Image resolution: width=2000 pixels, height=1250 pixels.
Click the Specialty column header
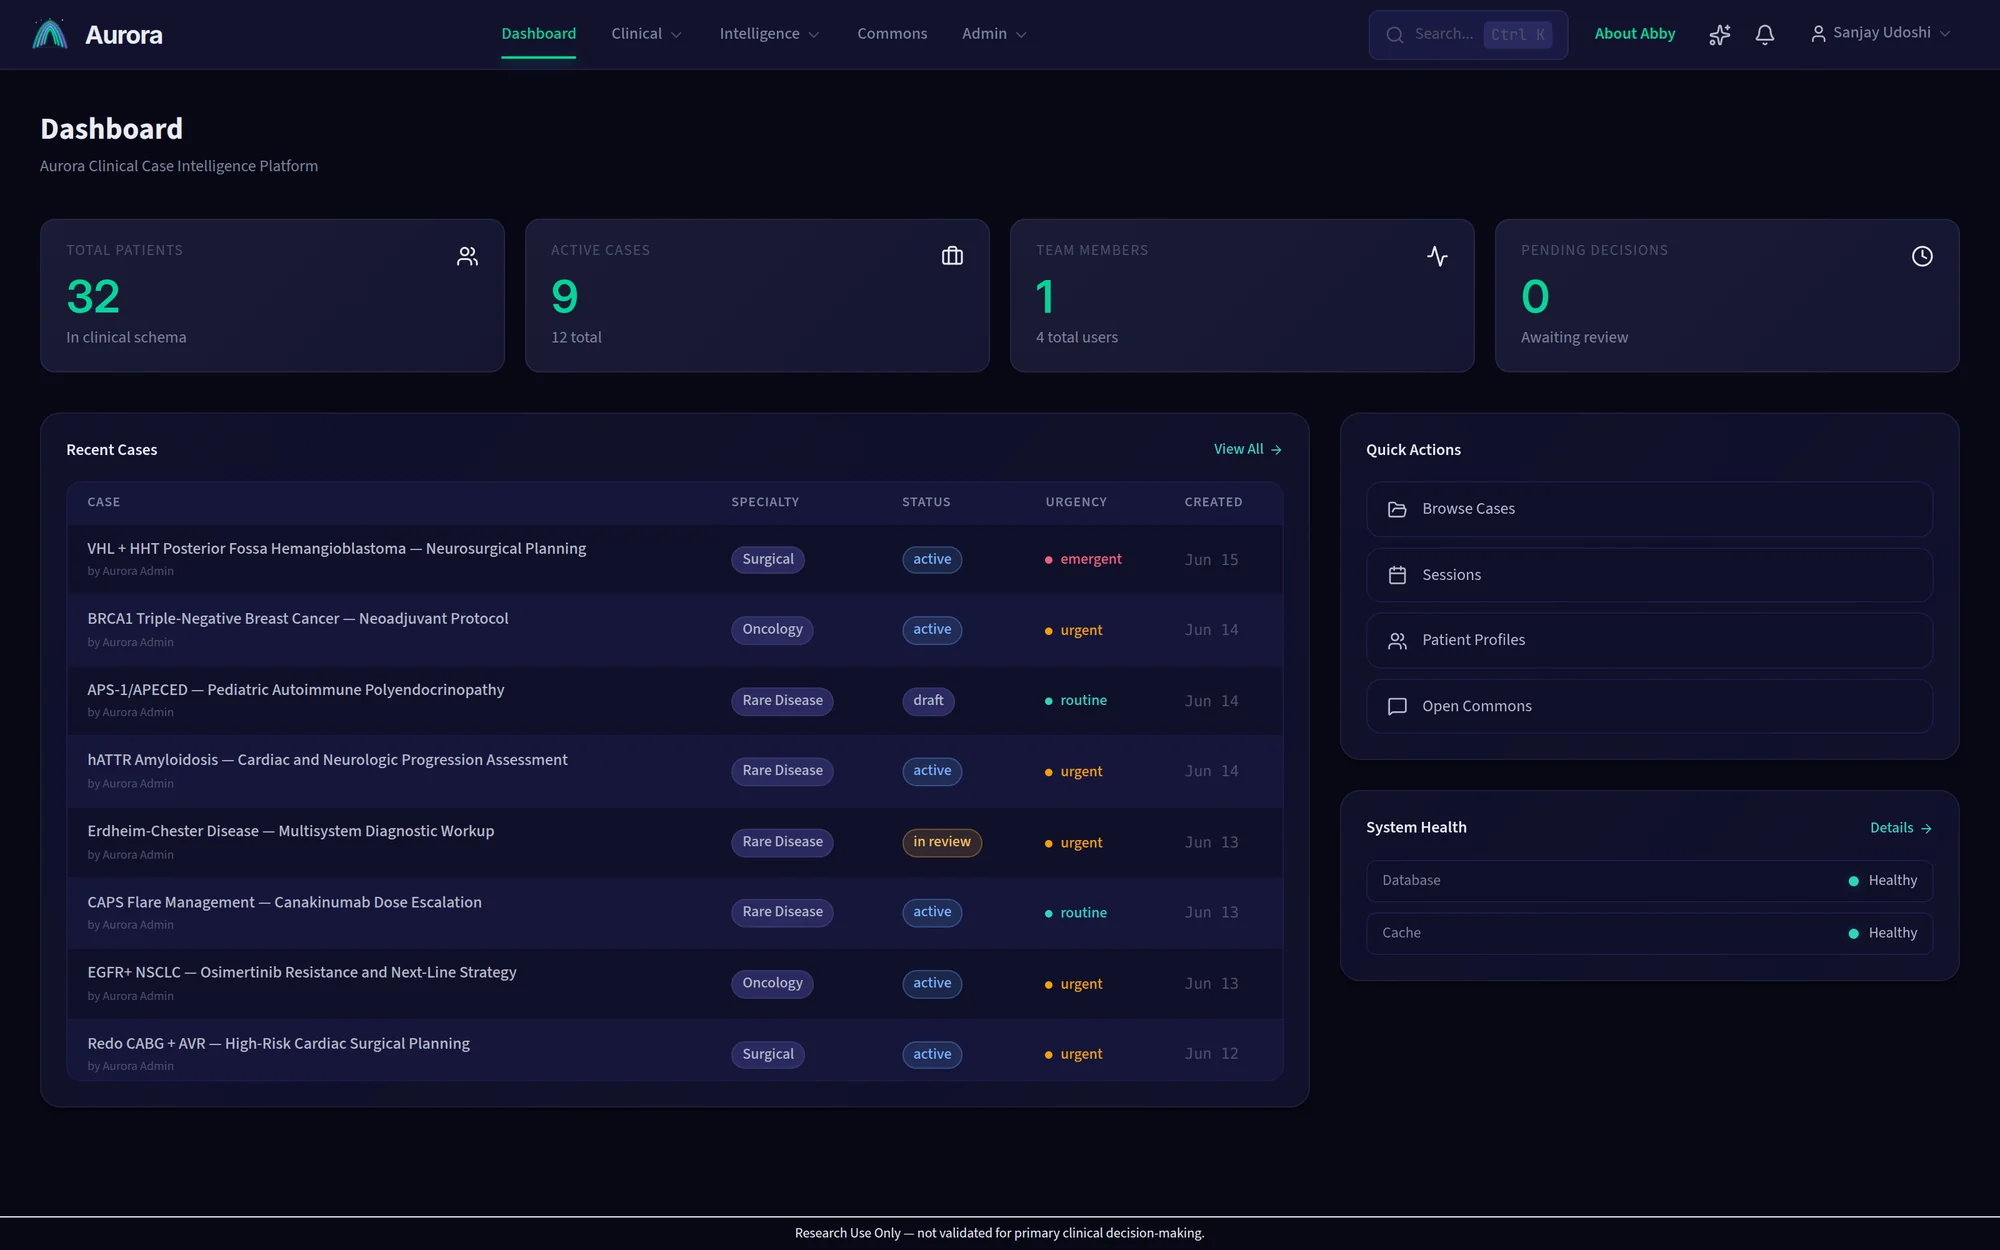(765, 502)
